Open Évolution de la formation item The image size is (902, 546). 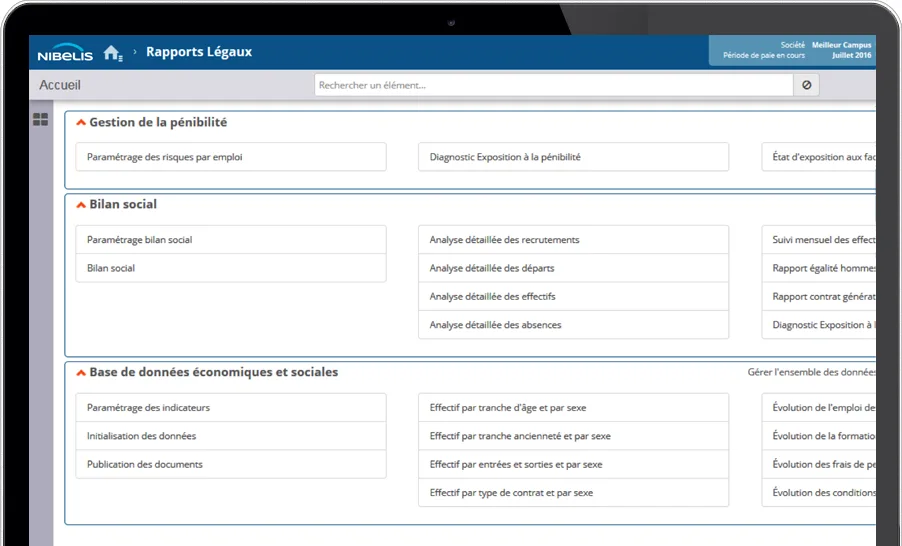click(x=819, y=436)
